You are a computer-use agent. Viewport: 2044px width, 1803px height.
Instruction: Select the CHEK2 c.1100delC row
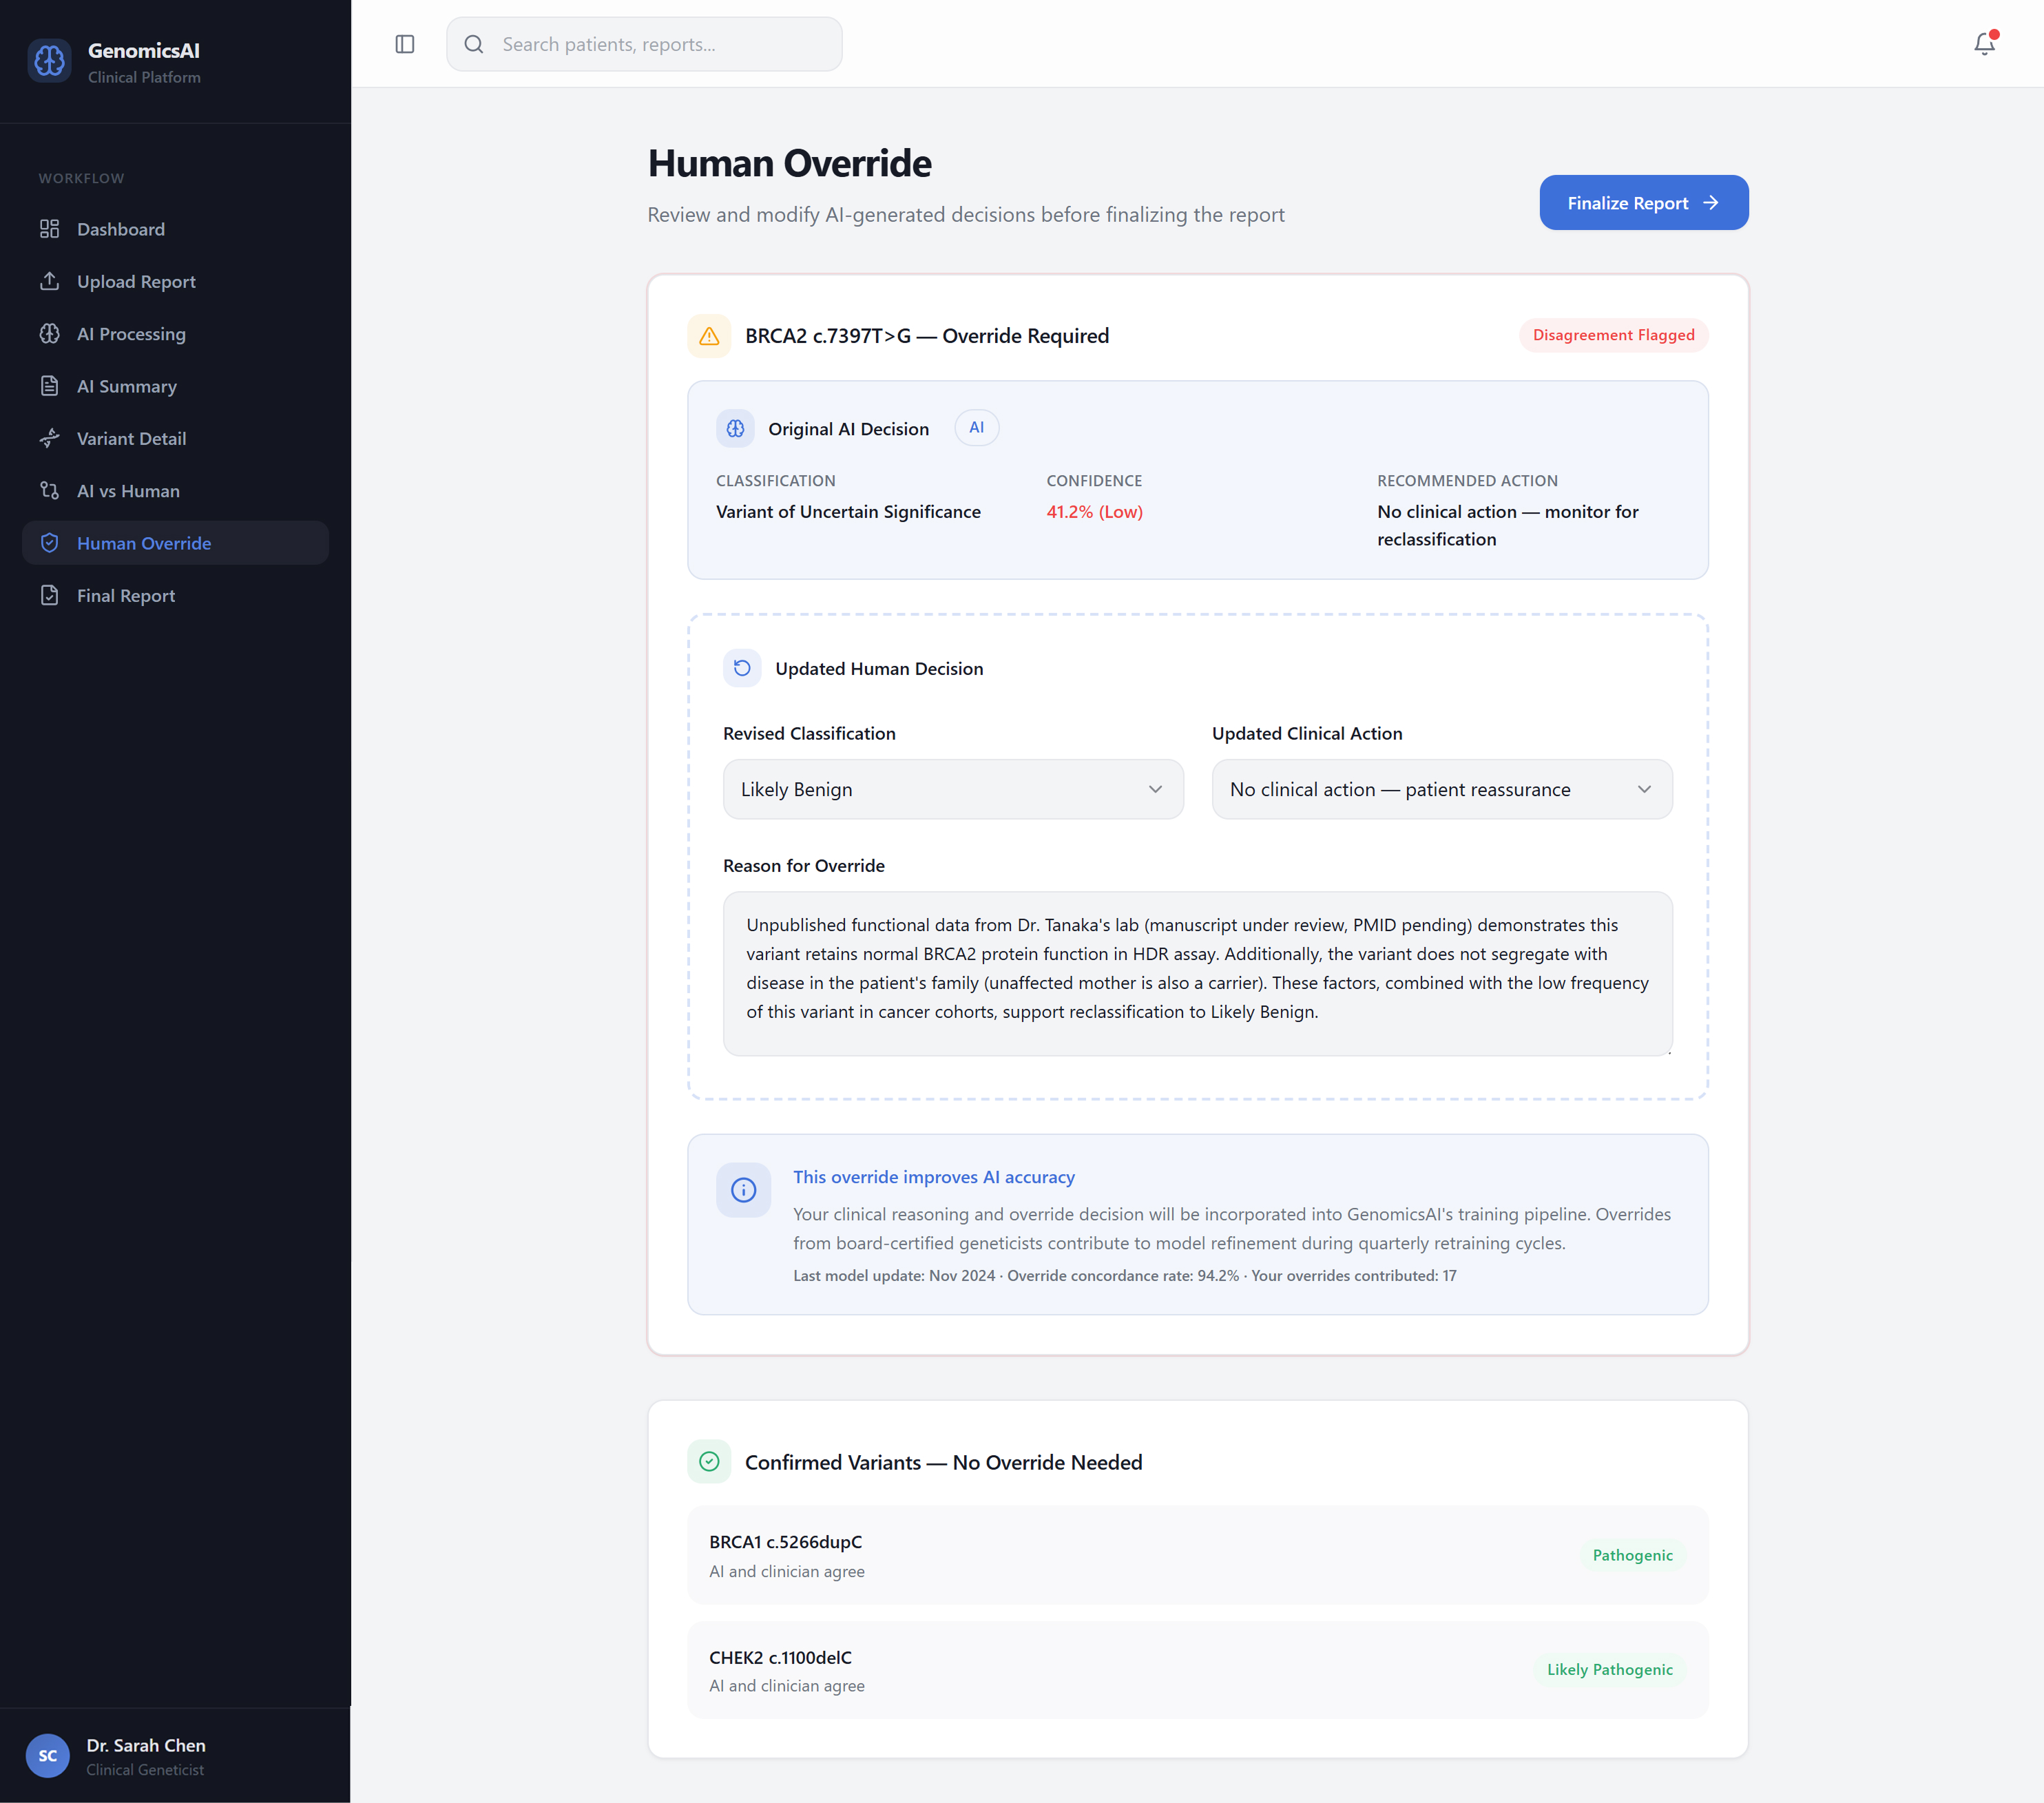click(x=1197, y=1669)
